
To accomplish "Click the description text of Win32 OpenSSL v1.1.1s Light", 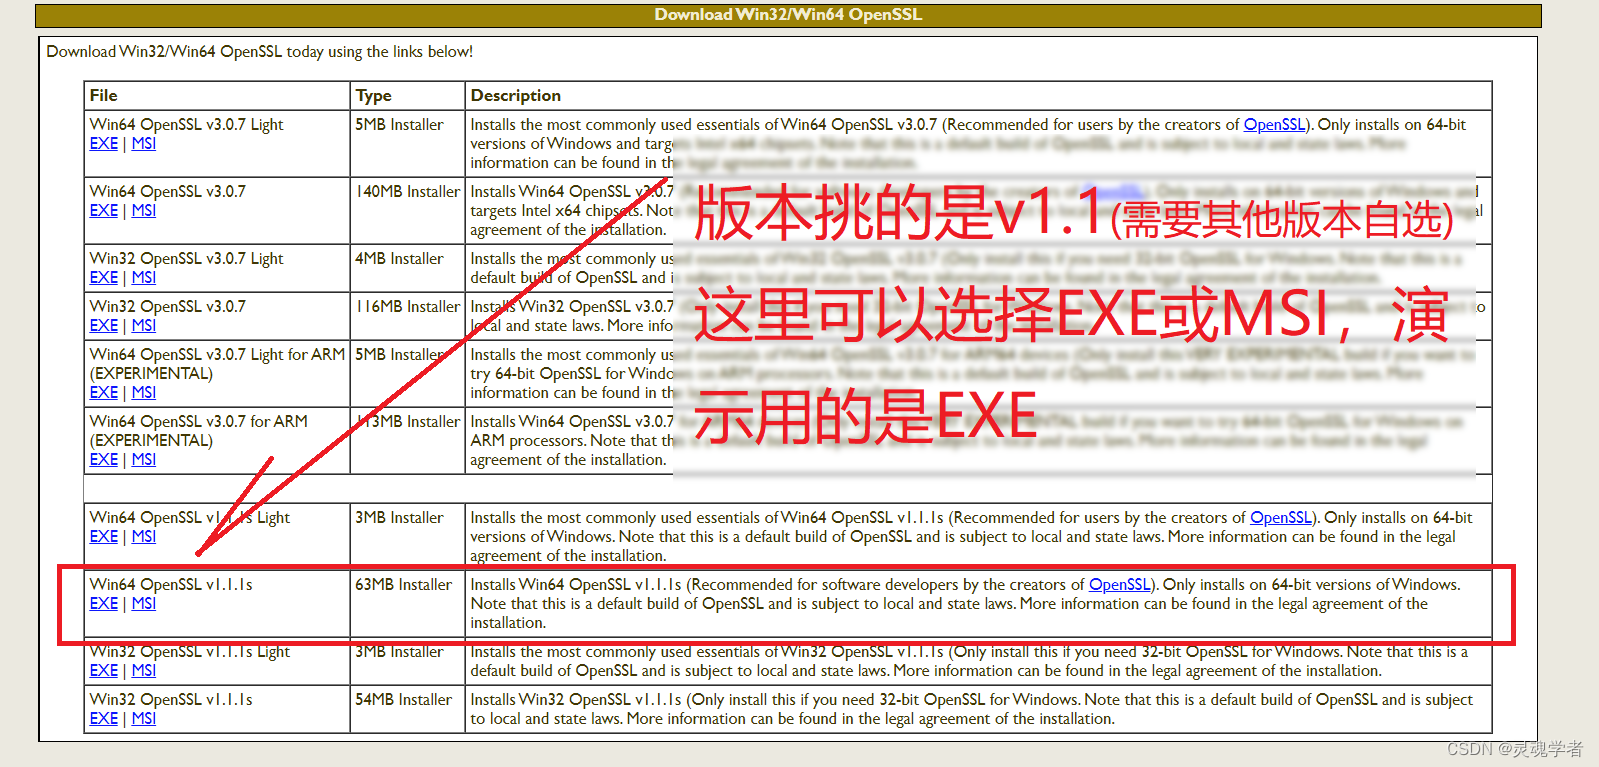I will tap(970, 661).
